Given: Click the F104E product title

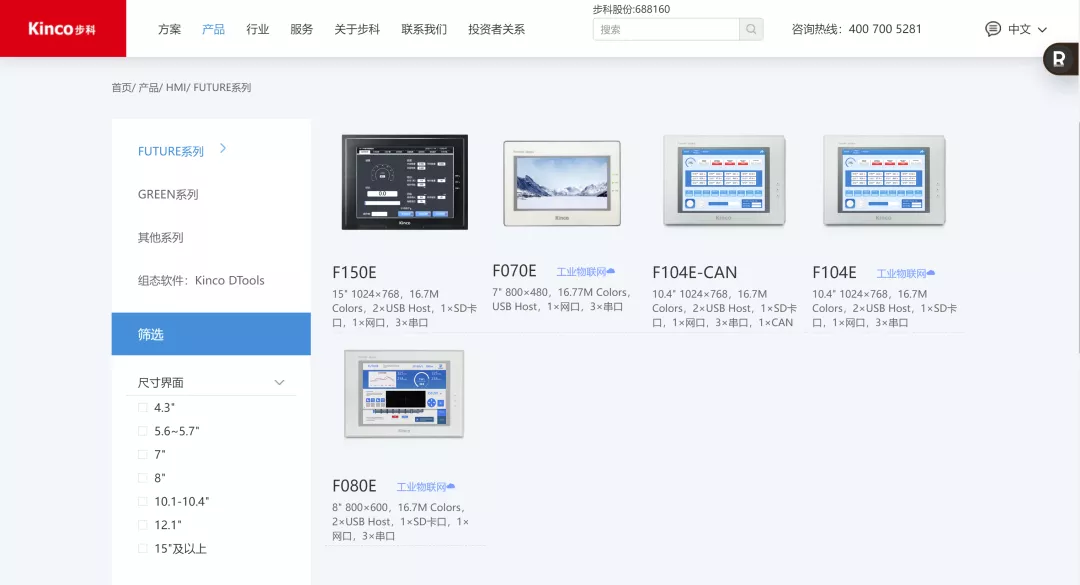Looking at the screenshot, I should coord(834,272).
